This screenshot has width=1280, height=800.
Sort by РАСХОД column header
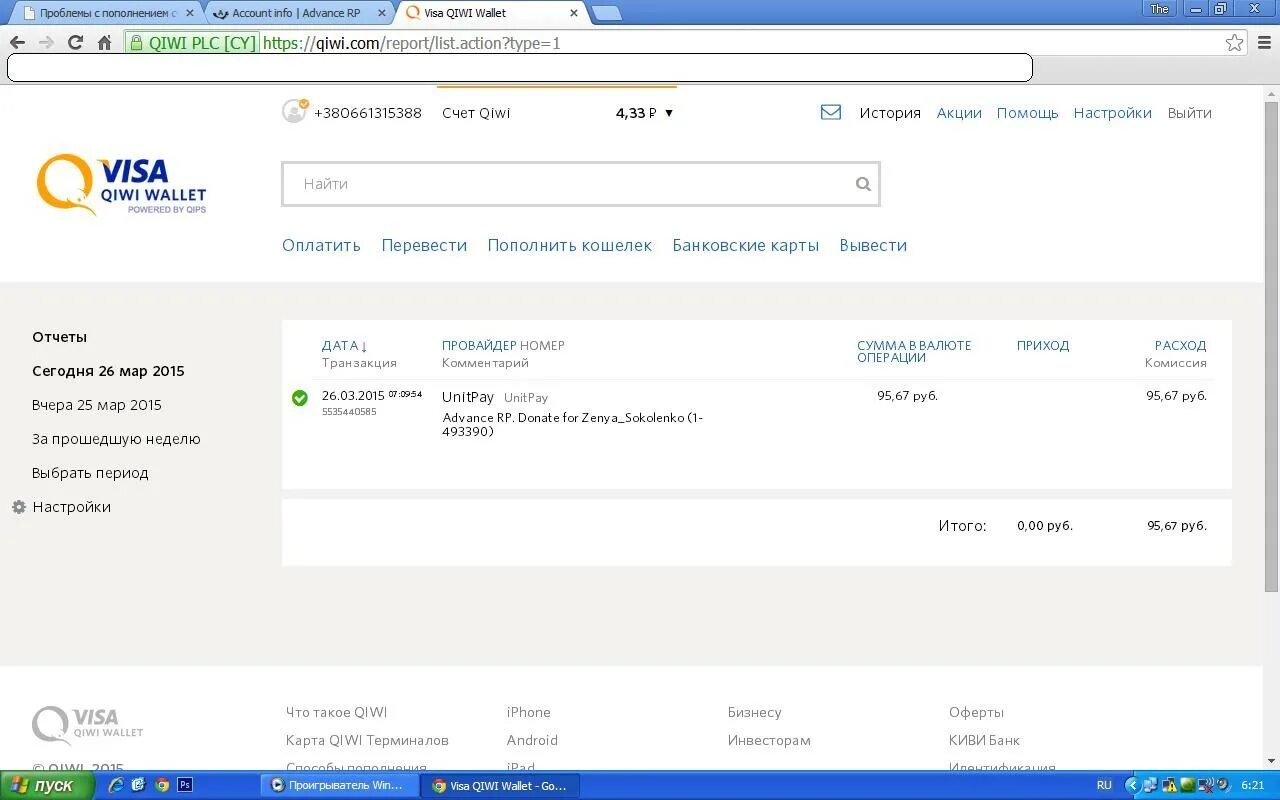pos(1180,345)
